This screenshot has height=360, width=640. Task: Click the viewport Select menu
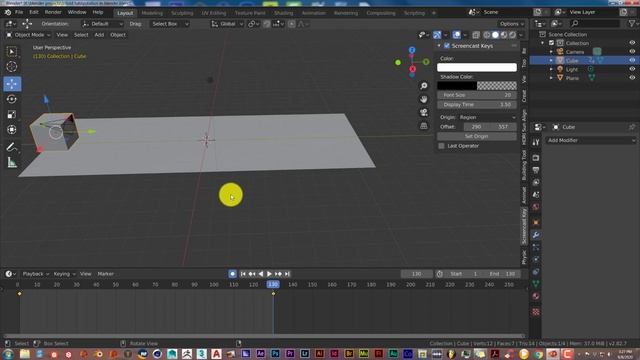pos(81,35)
